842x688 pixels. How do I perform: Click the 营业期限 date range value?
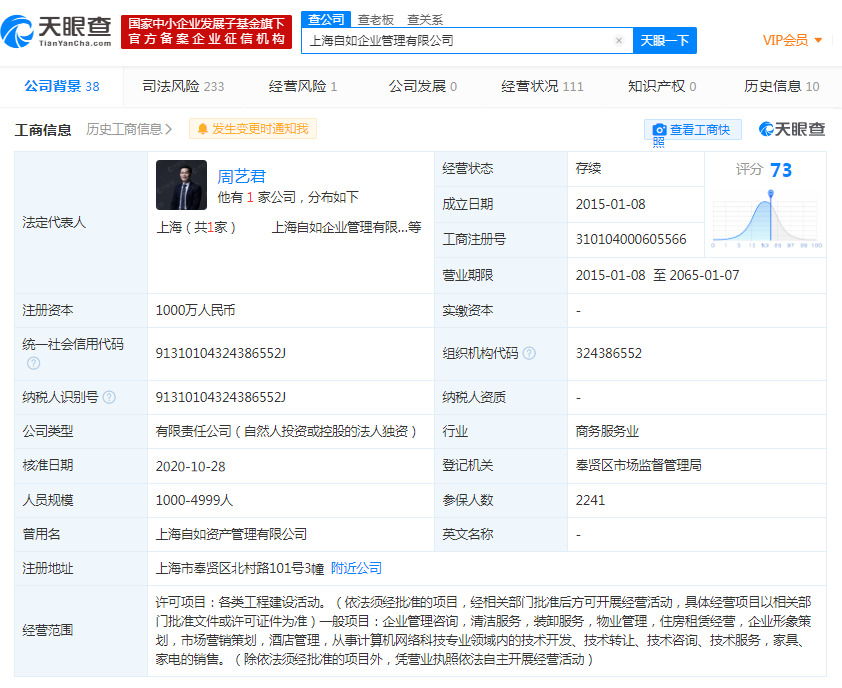pyautogui.click(x=657, y=275)
